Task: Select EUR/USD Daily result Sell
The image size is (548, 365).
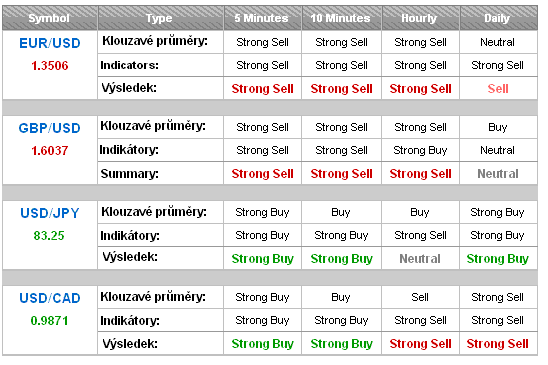Action: [498, 89]
